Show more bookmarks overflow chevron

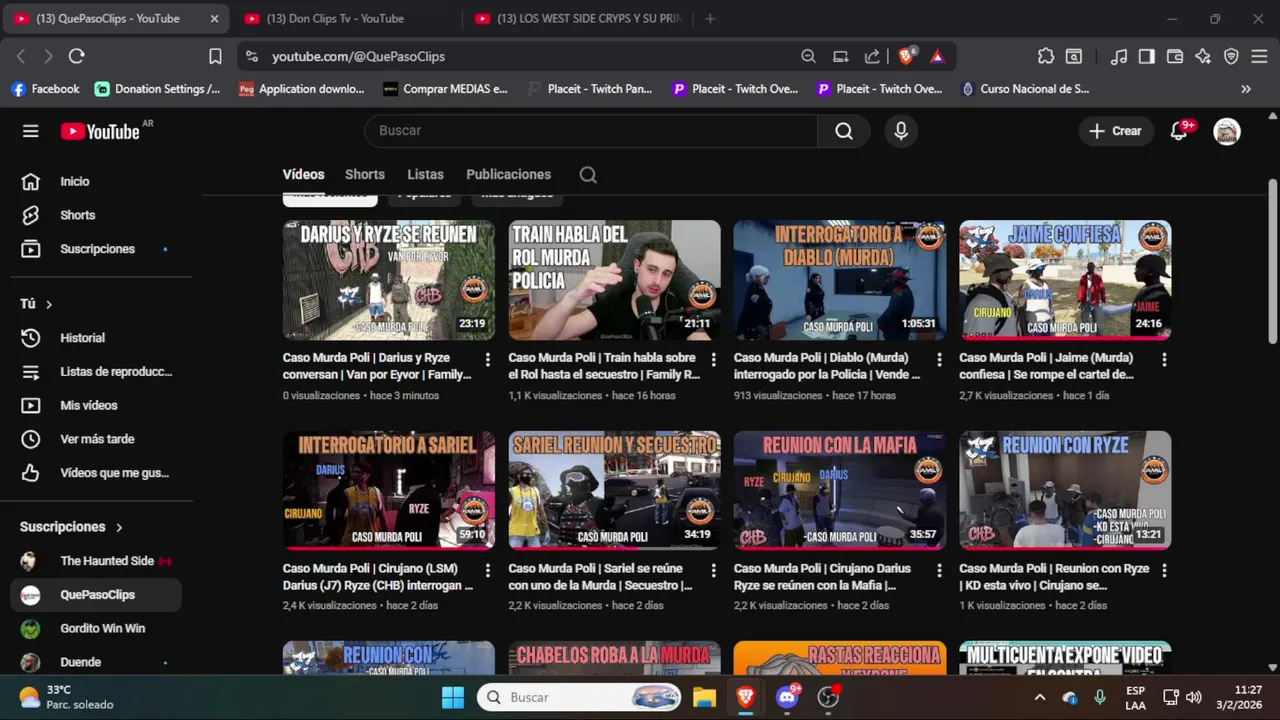[x=1246, y=89]
